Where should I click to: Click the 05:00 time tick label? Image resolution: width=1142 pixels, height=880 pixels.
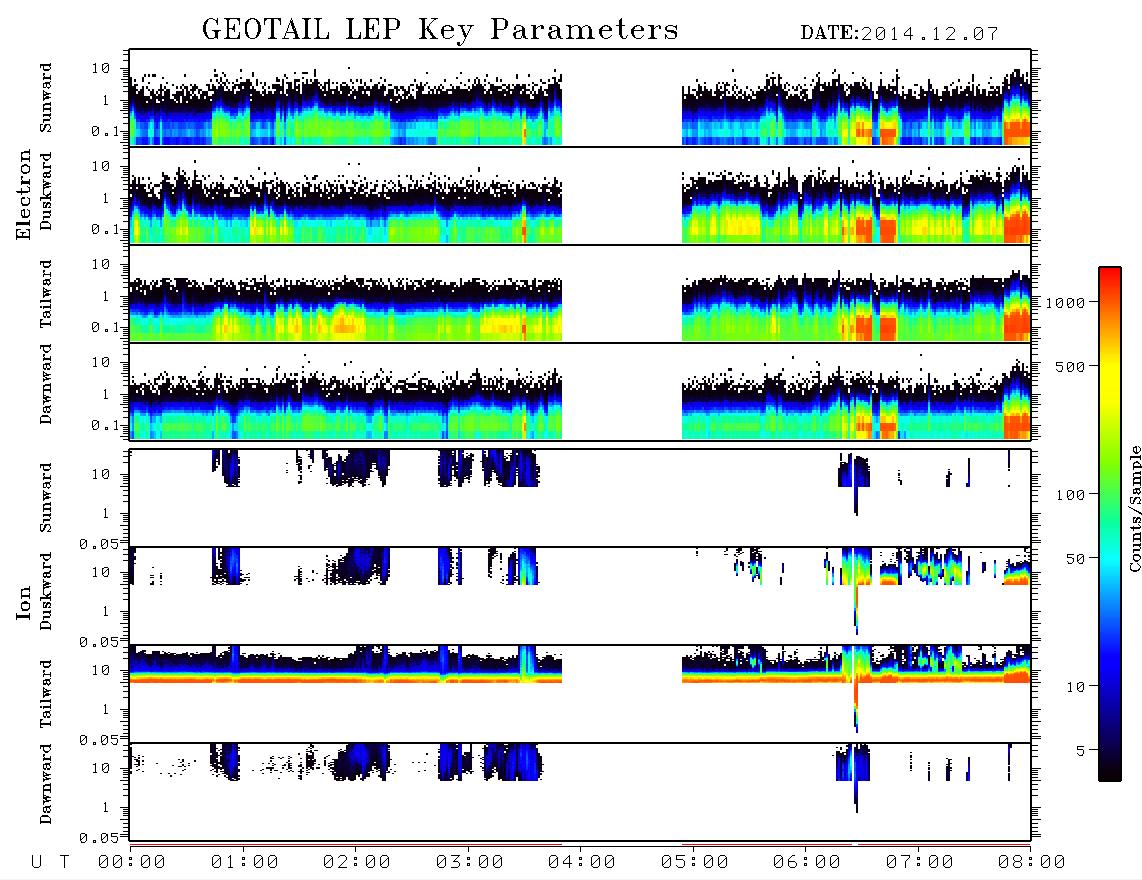coord(695,863)
